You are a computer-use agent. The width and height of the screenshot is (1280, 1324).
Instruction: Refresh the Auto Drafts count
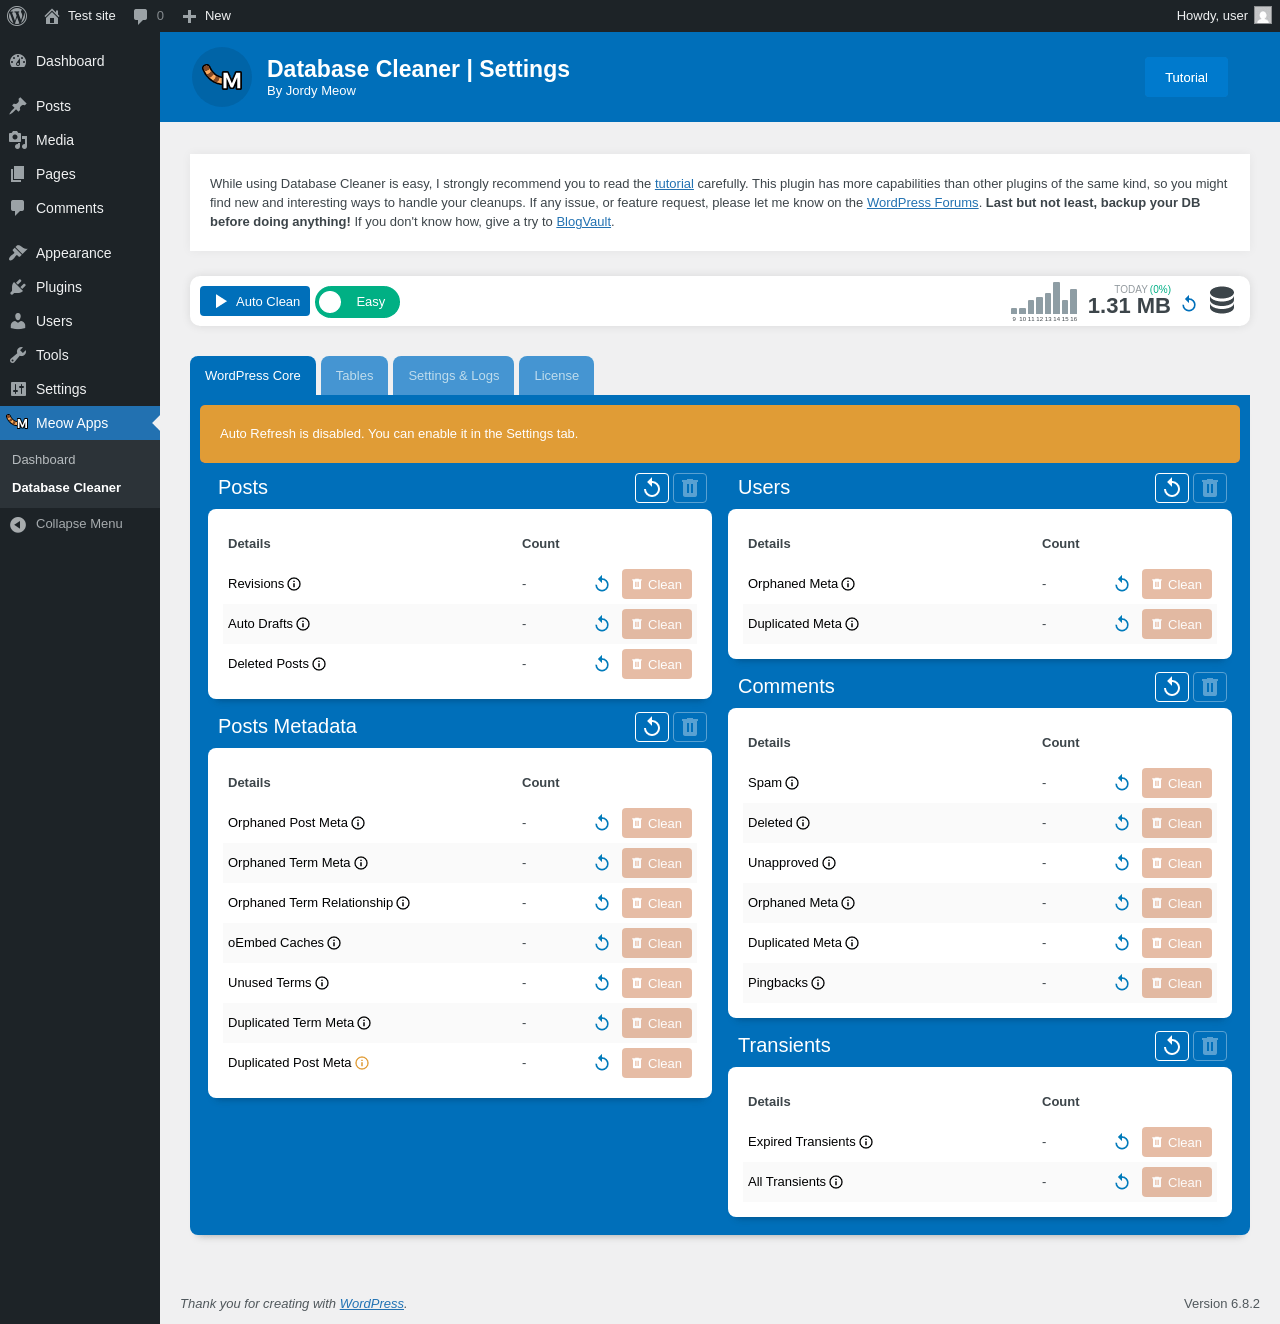[602, 624]
